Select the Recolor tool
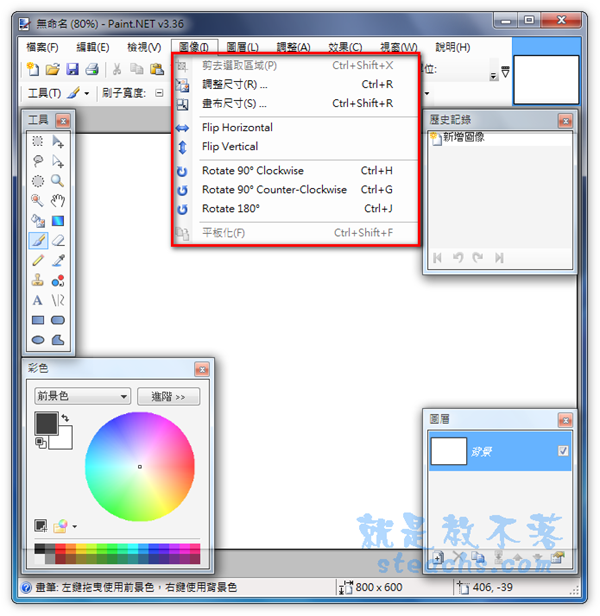 58,280
